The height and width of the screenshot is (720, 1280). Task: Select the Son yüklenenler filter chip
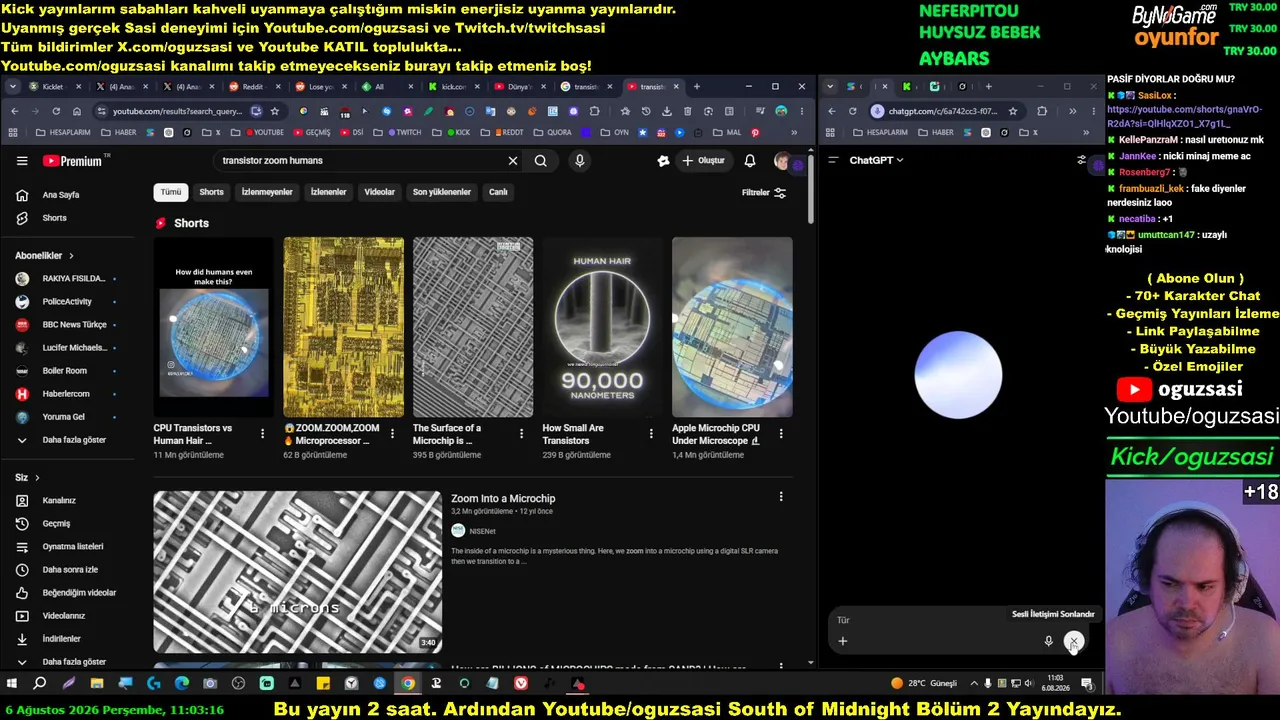point(442,192)
